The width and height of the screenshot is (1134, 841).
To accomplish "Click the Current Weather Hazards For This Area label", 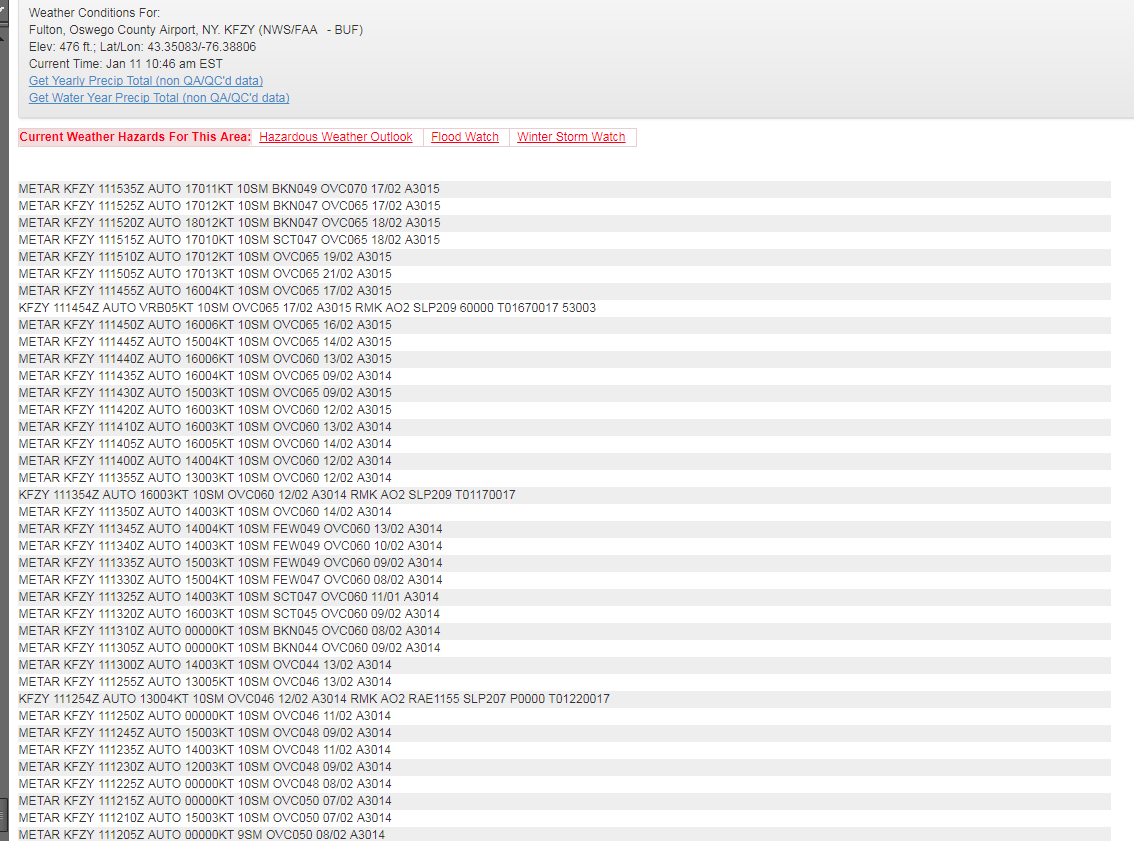I will 135,137.
